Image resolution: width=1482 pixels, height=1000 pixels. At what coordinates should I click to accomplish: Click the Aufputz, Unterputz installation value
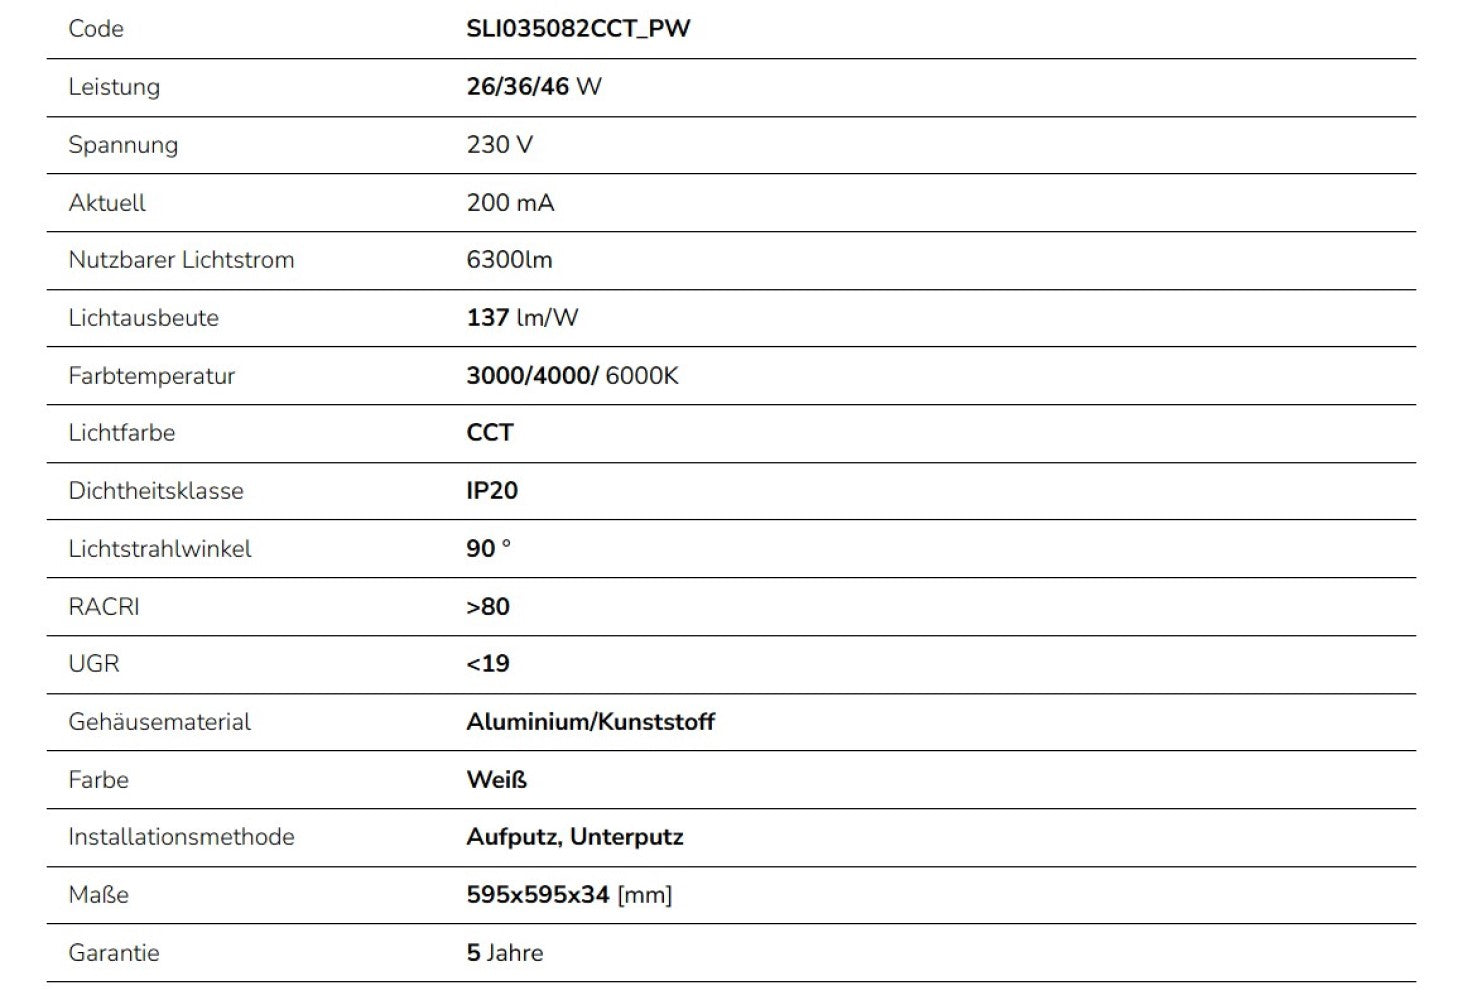574,837
